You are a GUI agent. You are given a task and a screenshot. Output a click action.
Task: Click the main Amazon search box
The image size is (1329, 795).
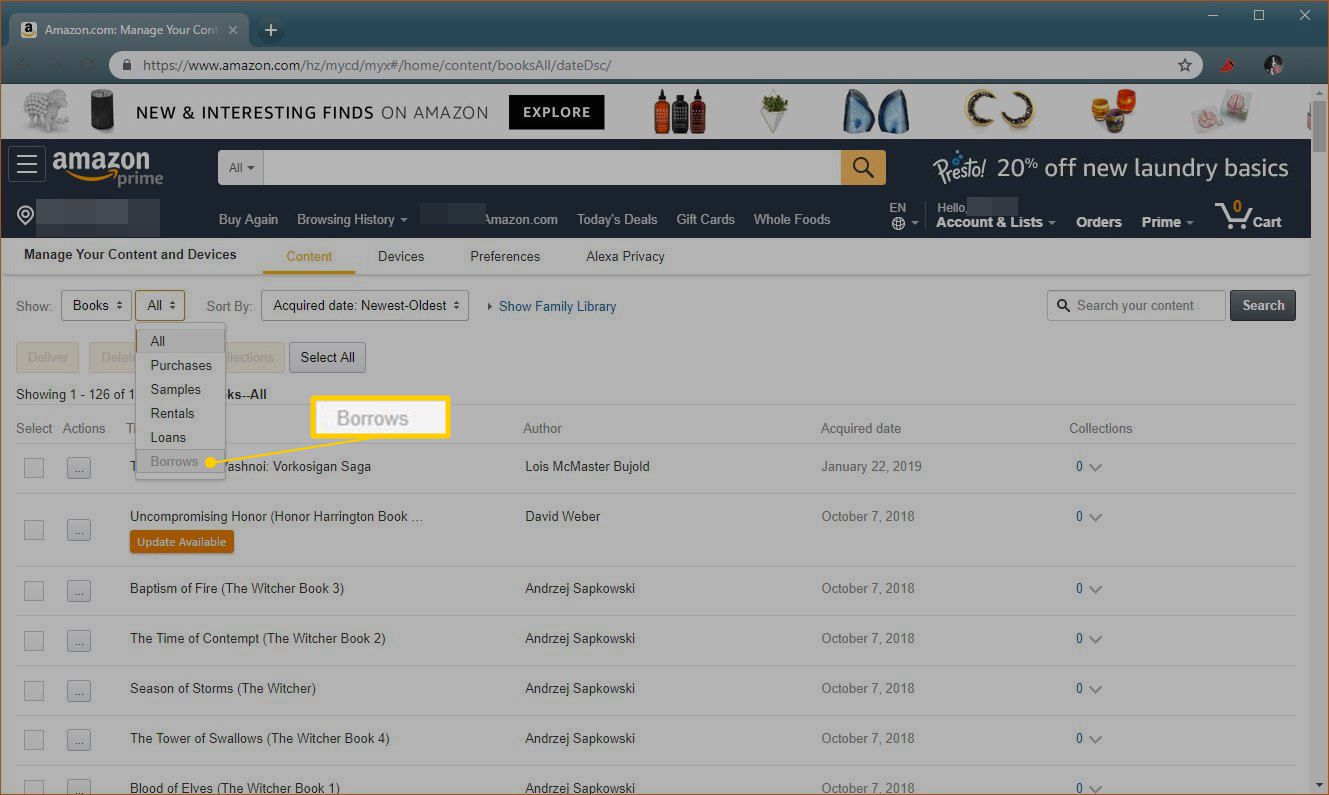[552, 168]
